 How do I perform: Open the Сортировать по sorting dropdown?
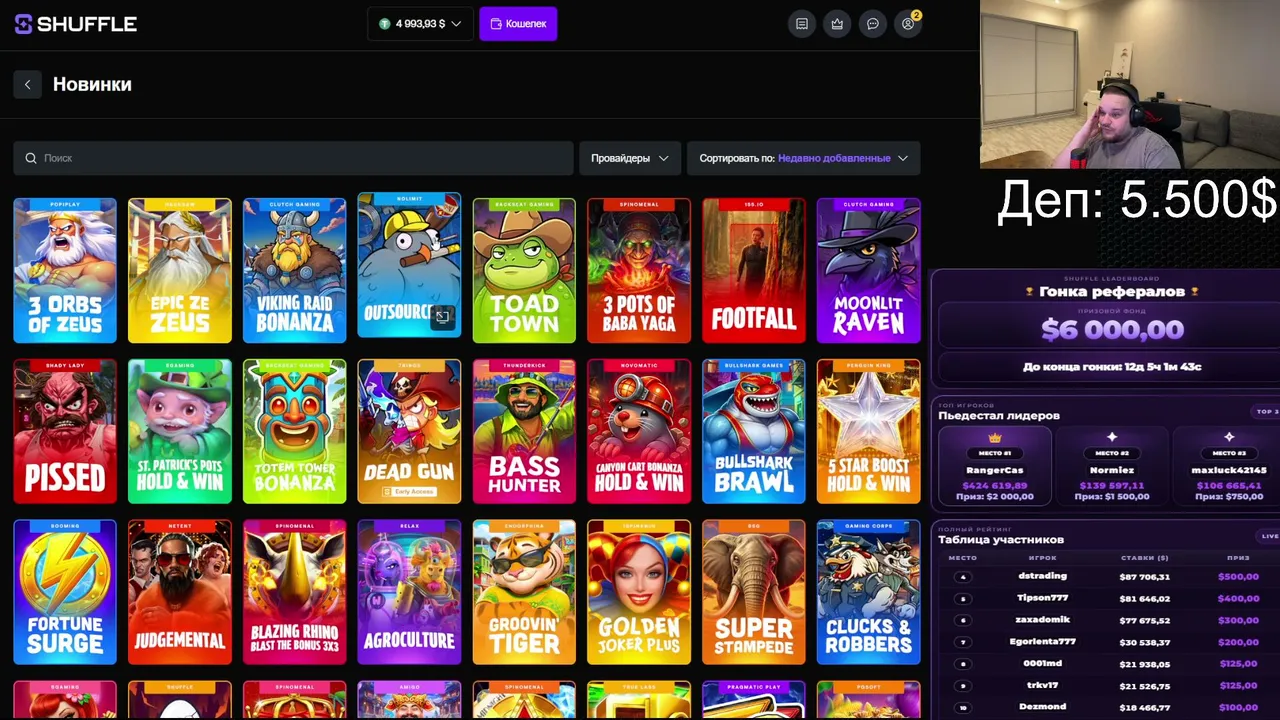(x=804, y=158)
